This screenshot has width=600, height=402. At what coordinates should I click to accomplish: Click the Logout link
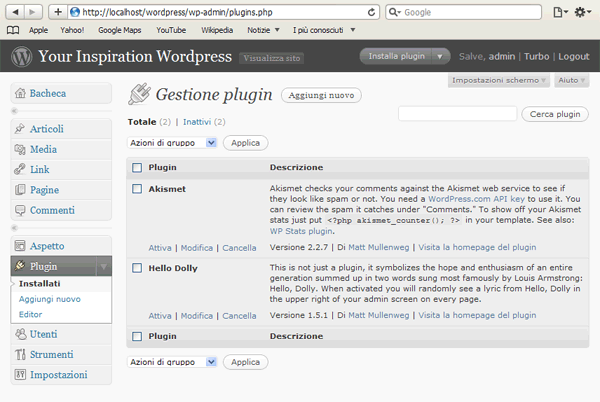point(574,57)
